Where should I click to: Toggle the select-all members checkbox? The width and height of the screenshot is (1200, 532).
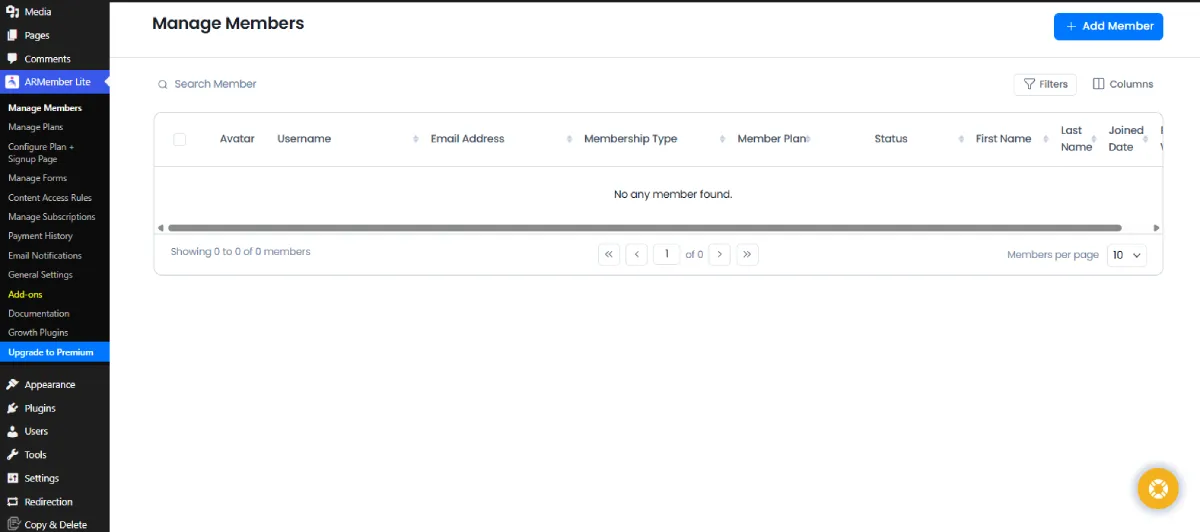[180, 139]
